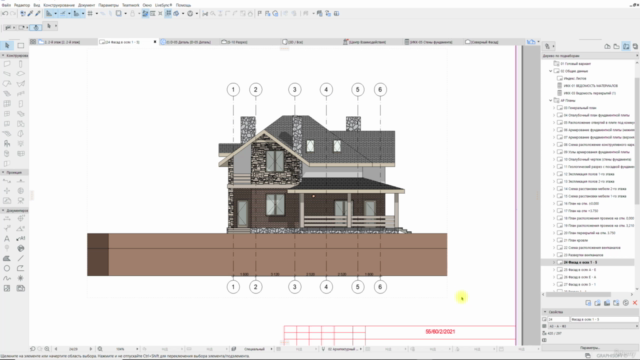
Task: Click the Redo arrow in the toolbar
Action: [13, 13]
